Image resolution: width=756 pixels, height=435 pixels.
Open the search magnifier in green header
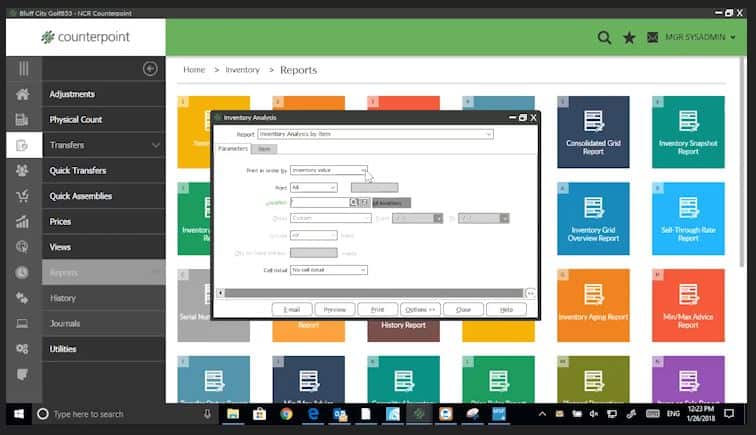click(604, 37)
